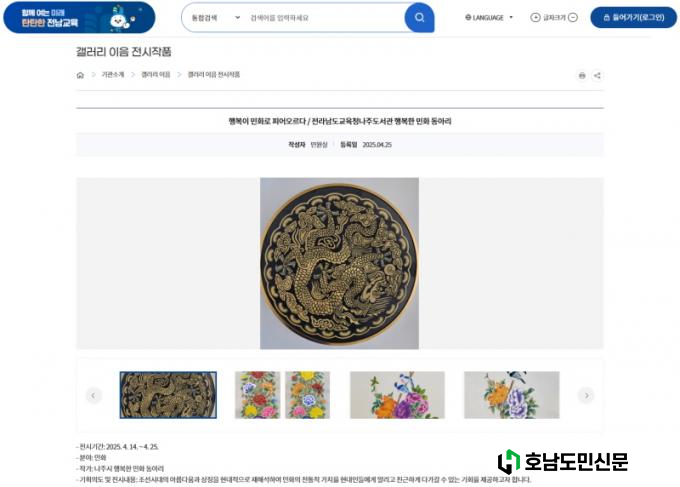Open 갤러리 이음 breadcrumb link
680x487 pixels.
[156, 75]
